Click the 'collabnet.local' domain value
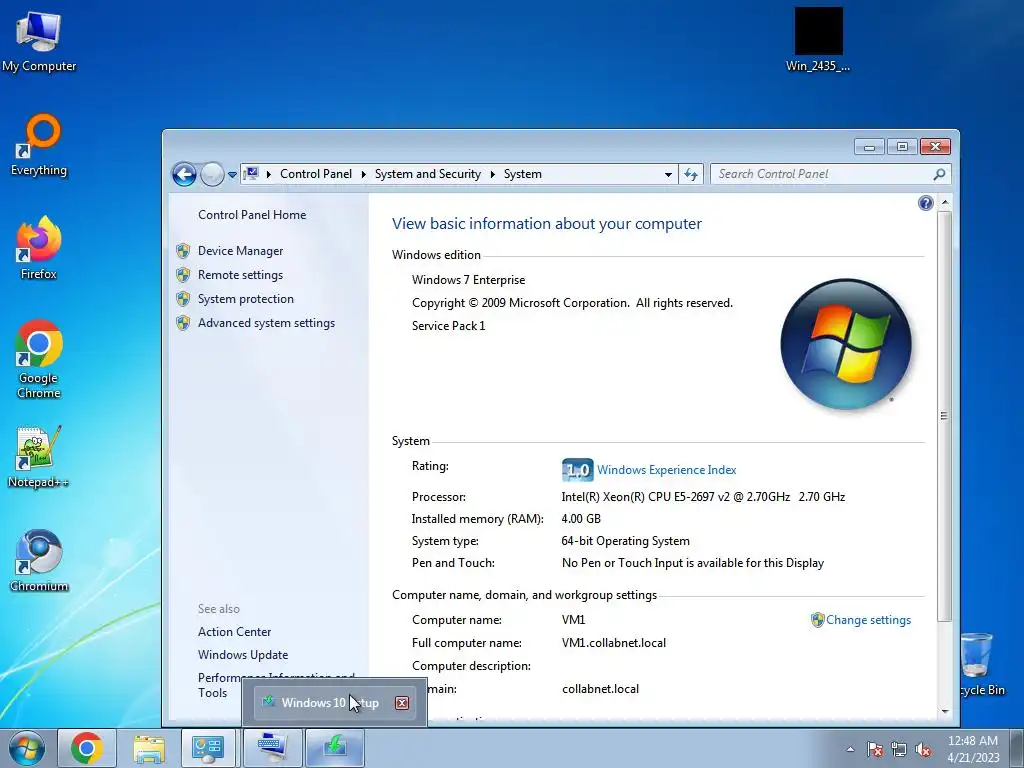 [x=600, y=689]
